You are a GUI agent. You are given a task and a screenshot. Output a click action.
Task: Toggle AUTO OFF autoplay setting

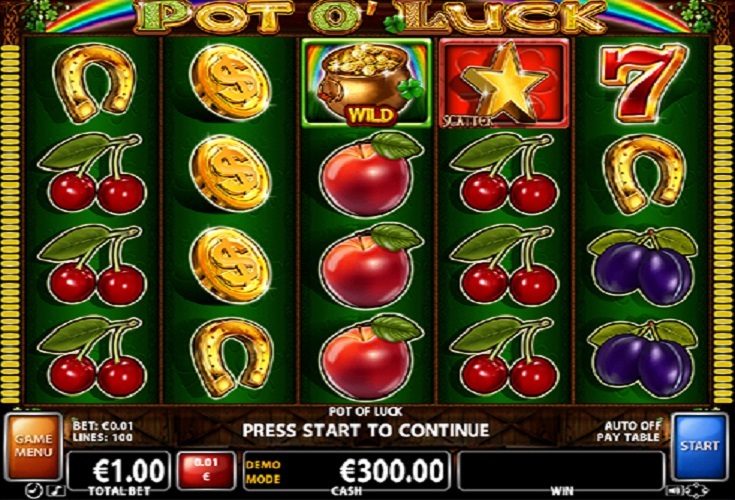[632, 425]
